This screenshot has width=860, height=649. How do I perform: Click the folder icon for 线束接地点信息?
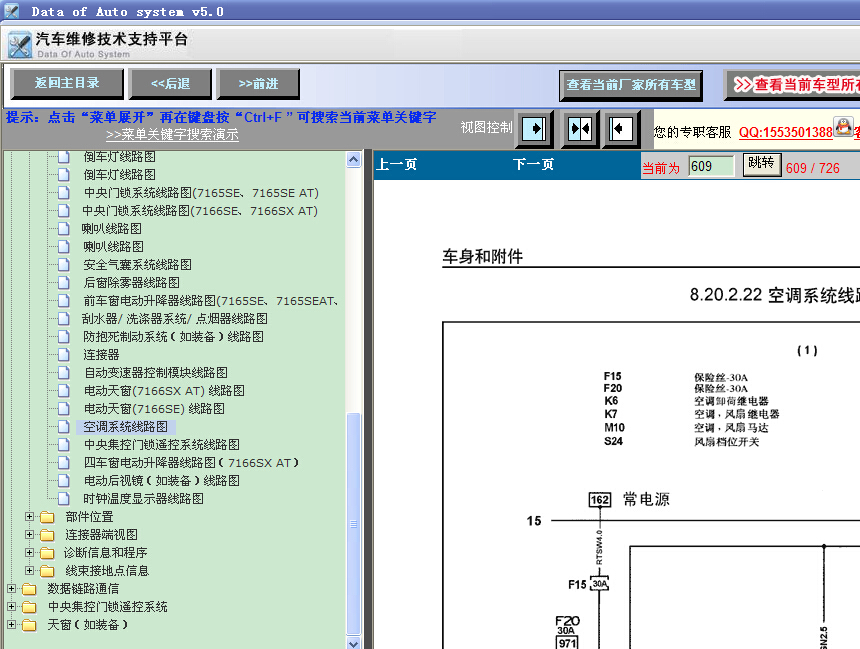(x=48, y=571)
